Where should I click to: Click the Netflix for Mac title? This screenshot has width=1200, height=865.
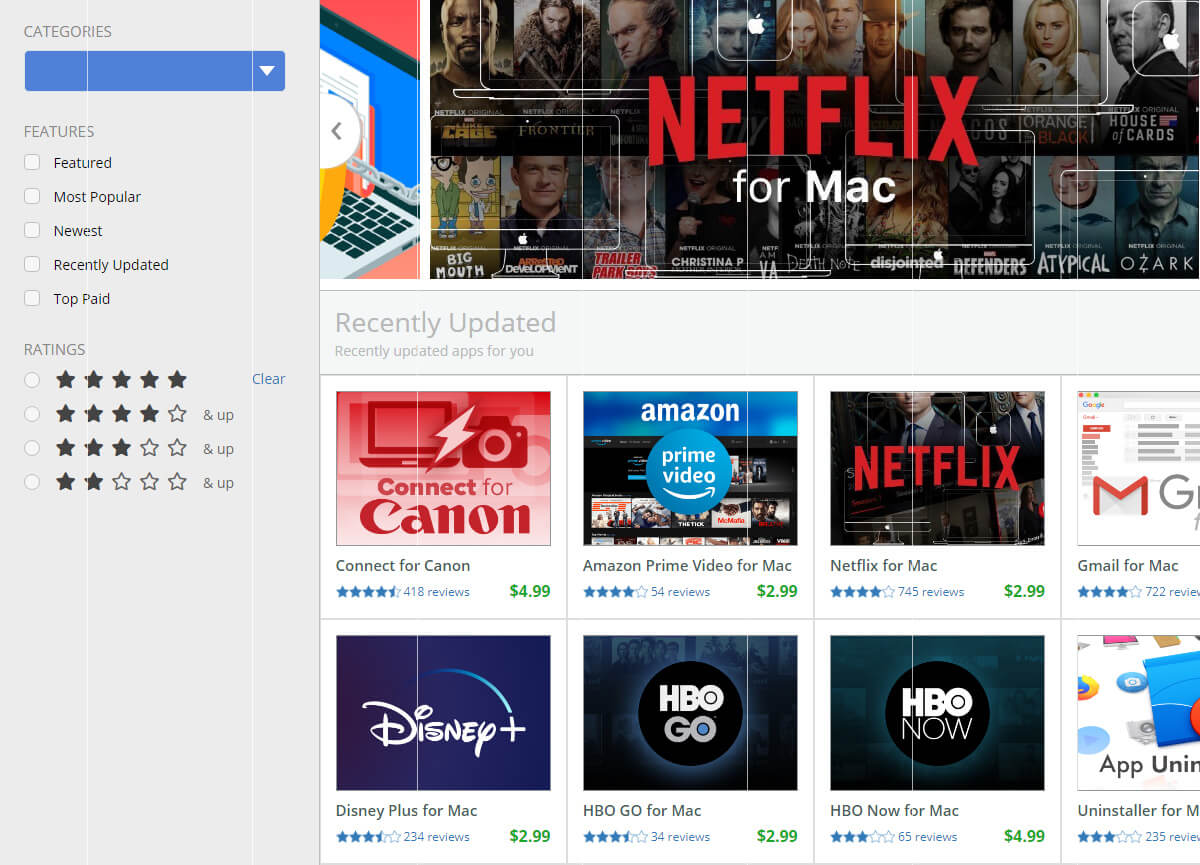click(x=884, y=566)
